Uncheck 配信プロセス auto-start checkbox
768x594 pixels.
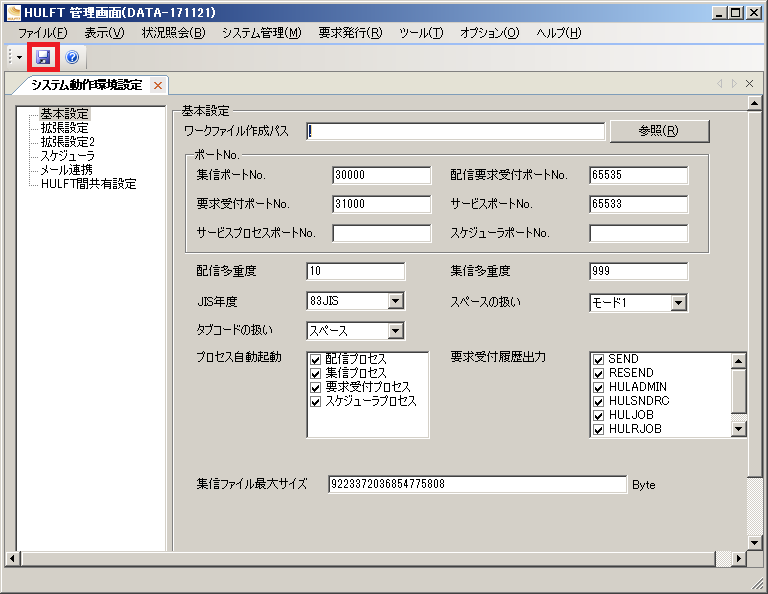(x=315, y=360)
